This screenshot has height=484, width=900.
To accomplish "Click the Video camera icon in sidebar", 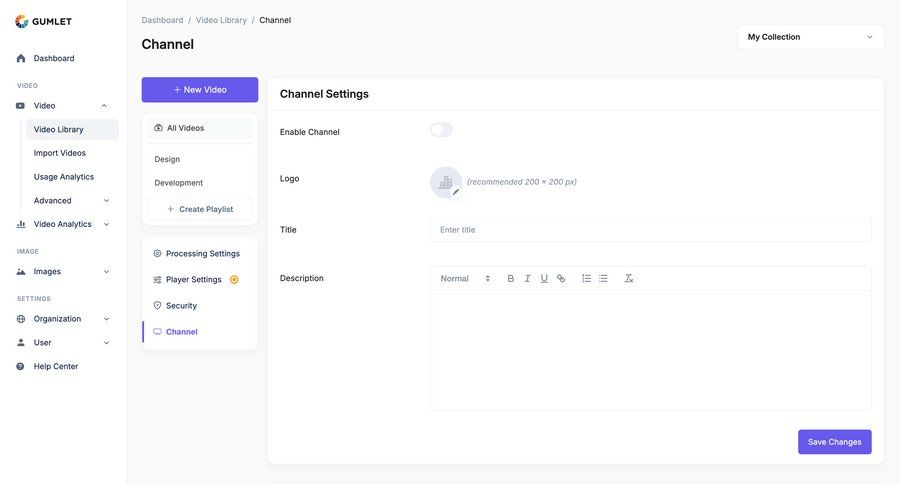I will (x=21, y=106).
